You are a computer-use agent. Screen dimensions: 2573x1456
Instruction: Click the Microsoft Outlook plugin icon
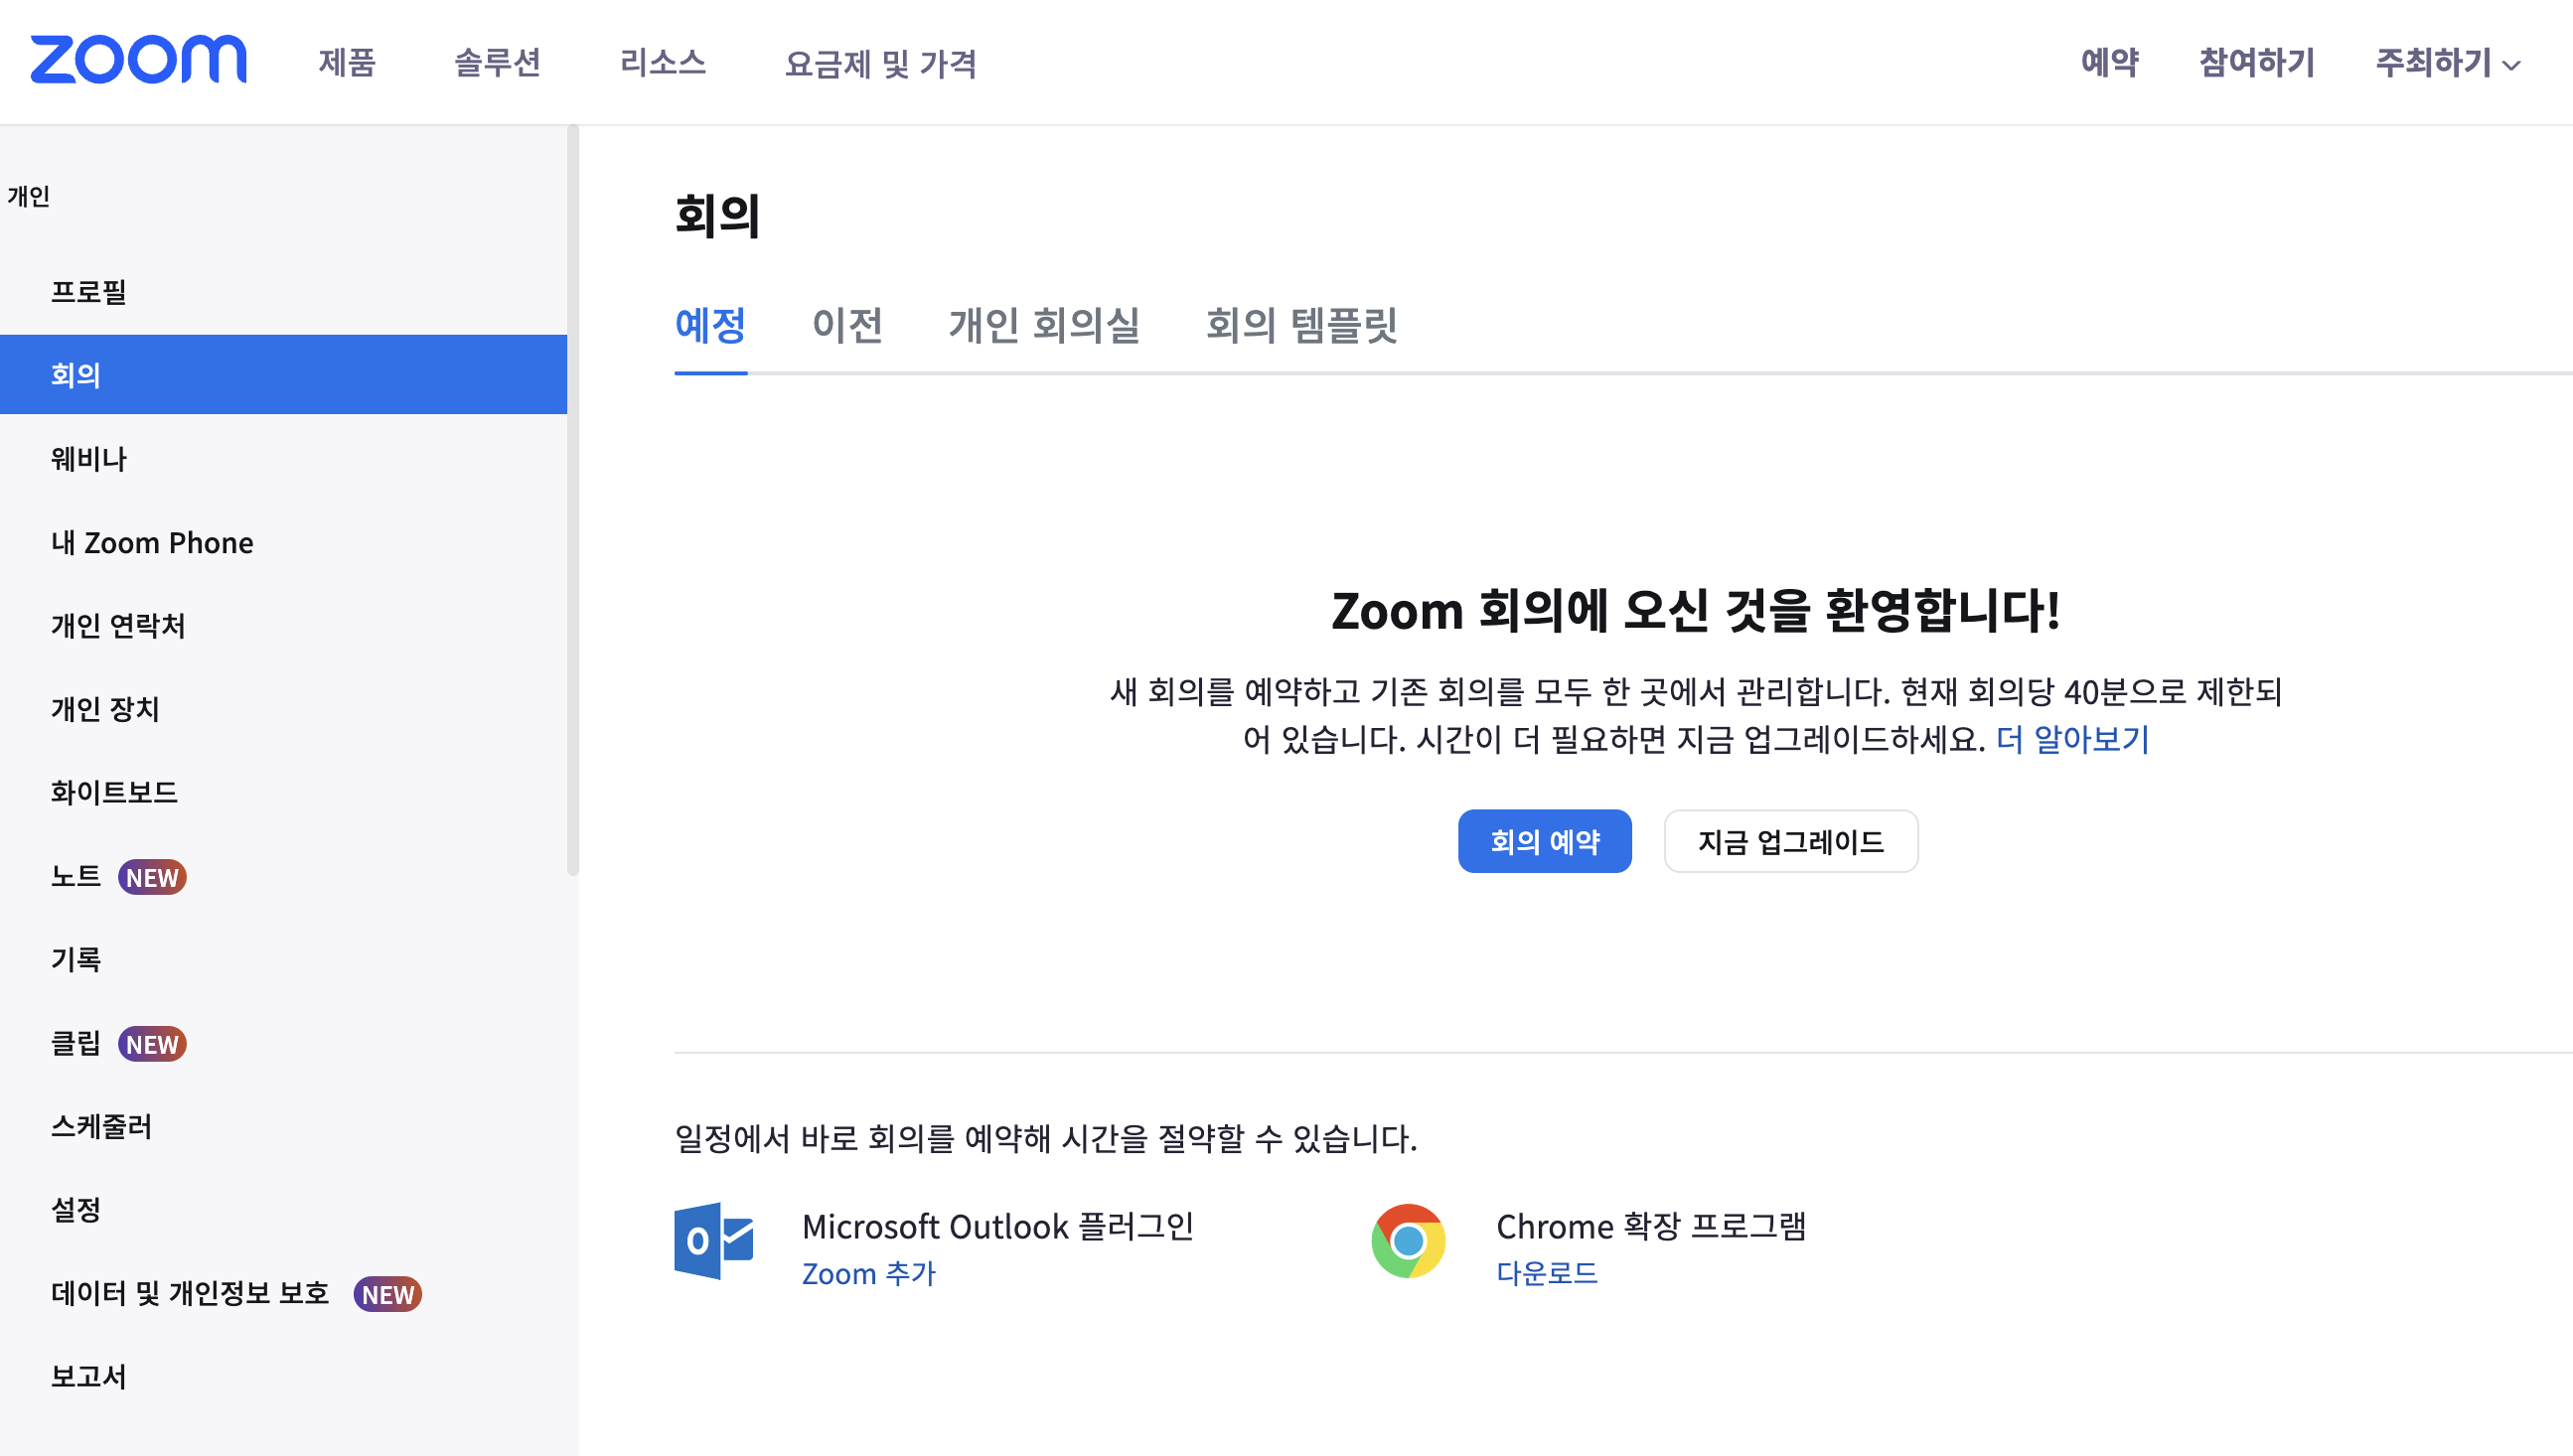[x=713, y=1241]
